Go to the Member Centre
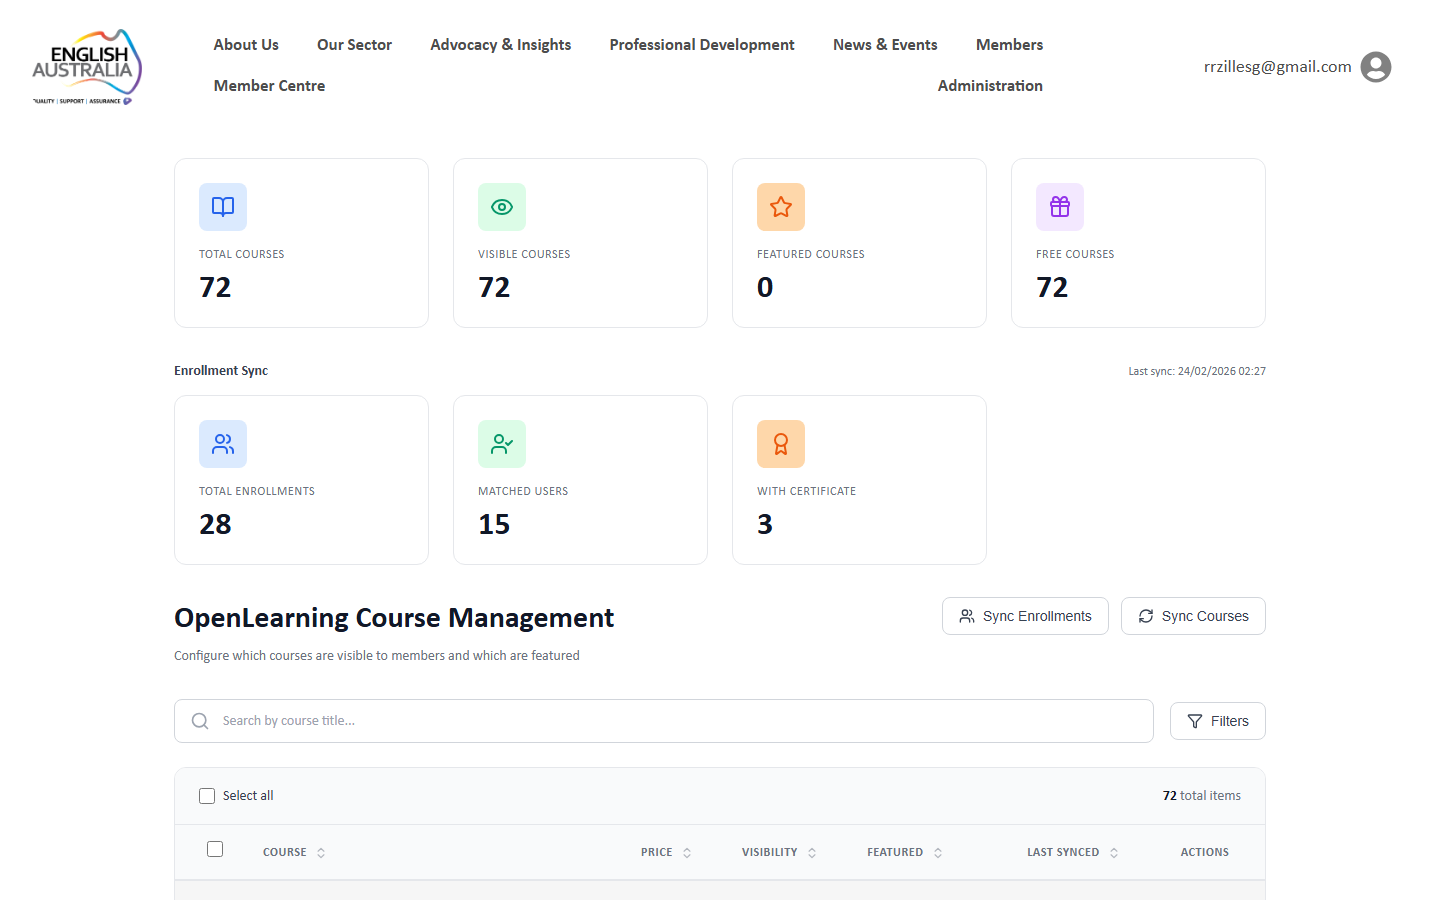Image resolution: width=1440 pixels, height=900 pixels. tap(269, 86)
